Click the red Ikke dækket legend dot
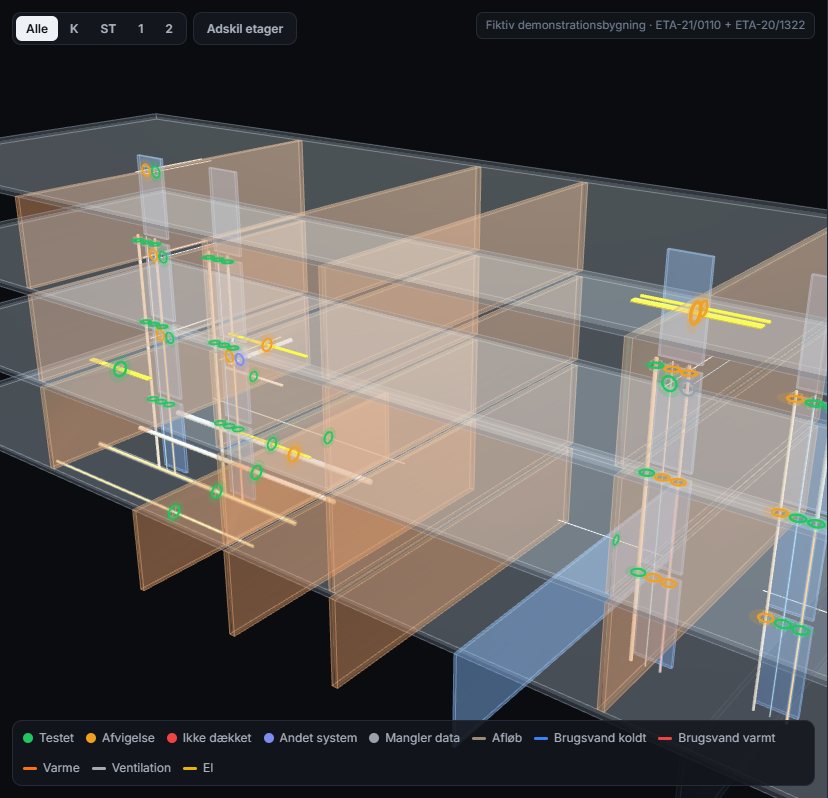This screenshot has height=798, width=828. [x=172, y=738]
